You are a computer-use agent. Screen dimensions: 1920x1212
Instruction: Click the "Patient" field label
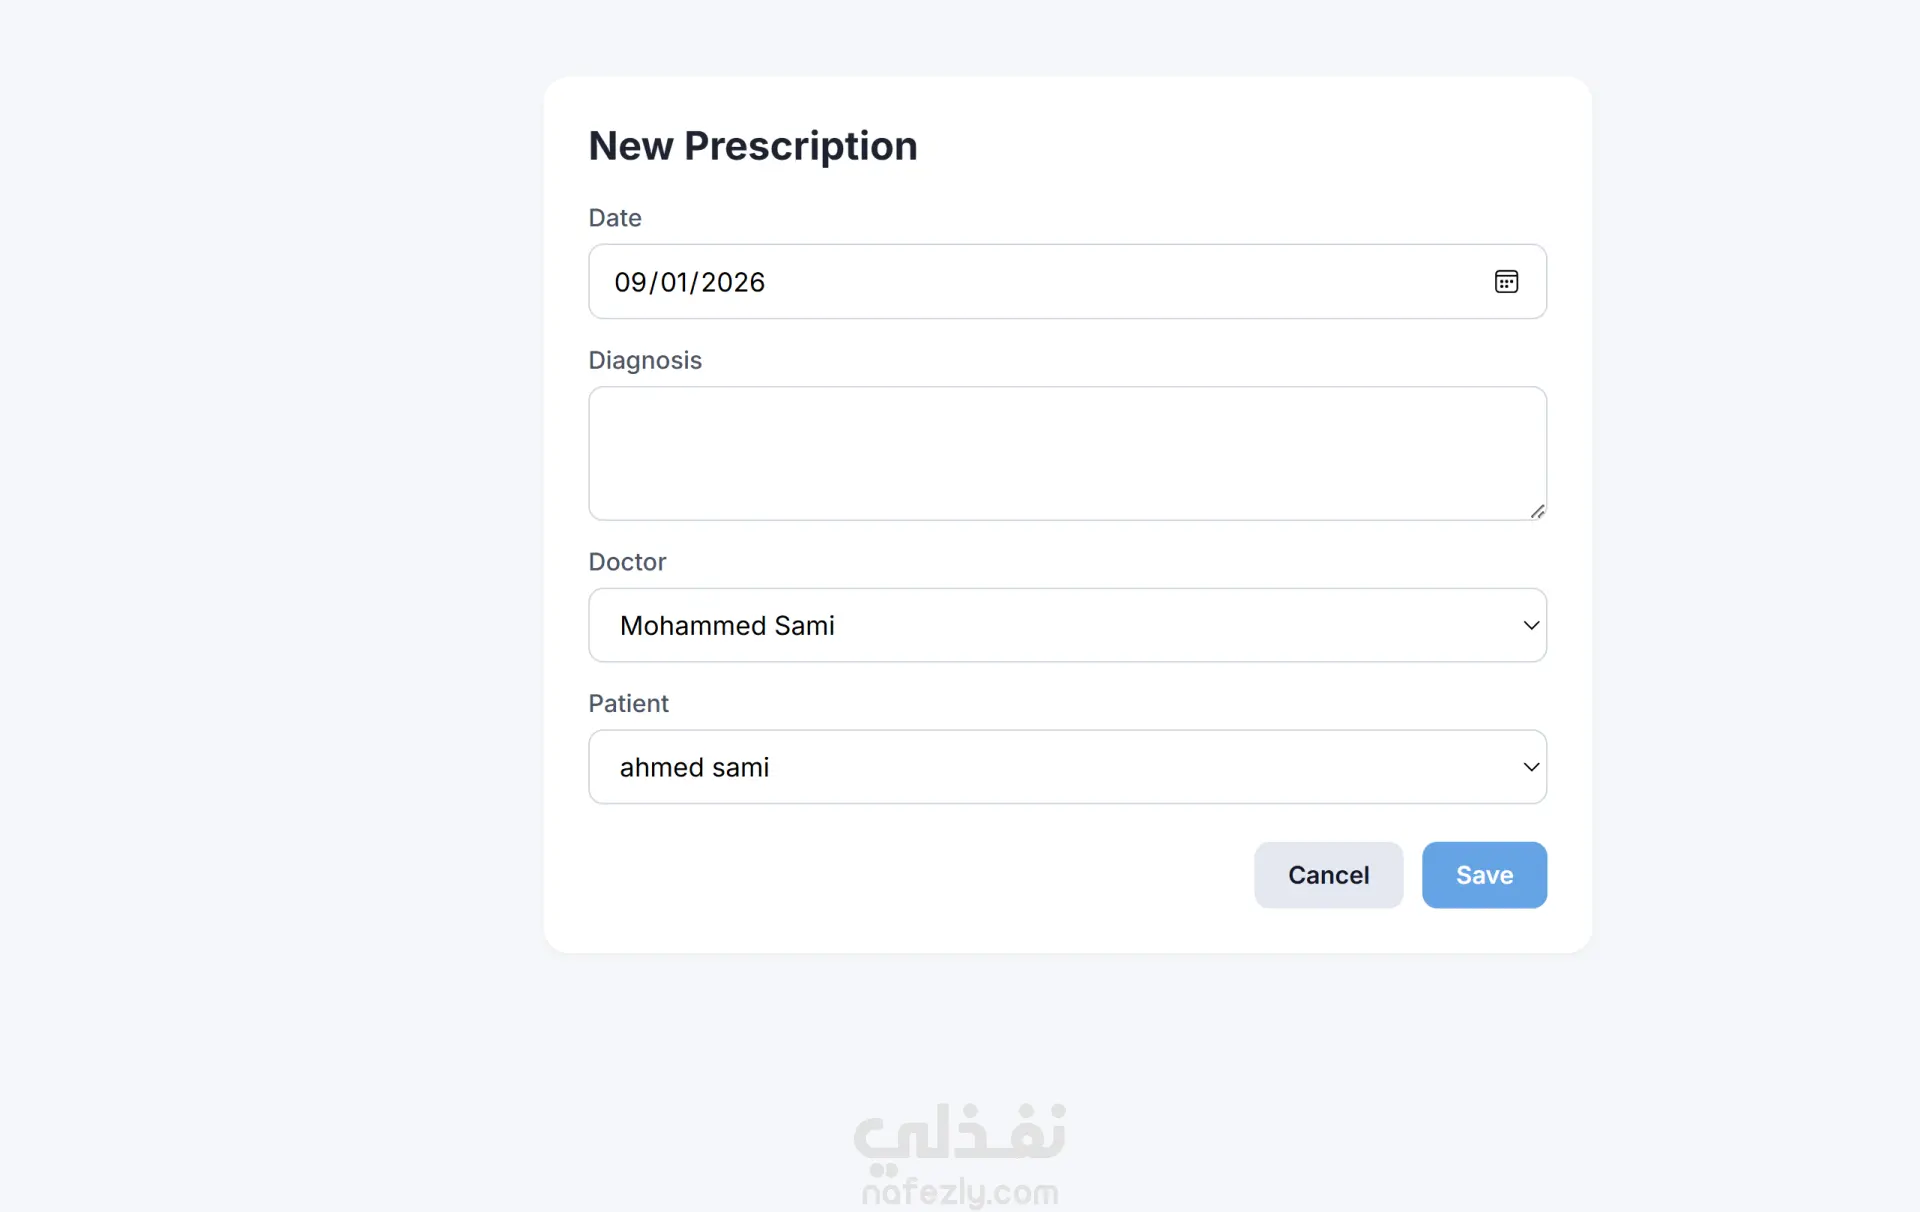click(628, 704)
